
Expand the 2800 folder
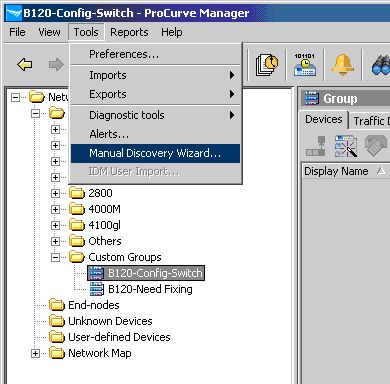coord(55,193)
